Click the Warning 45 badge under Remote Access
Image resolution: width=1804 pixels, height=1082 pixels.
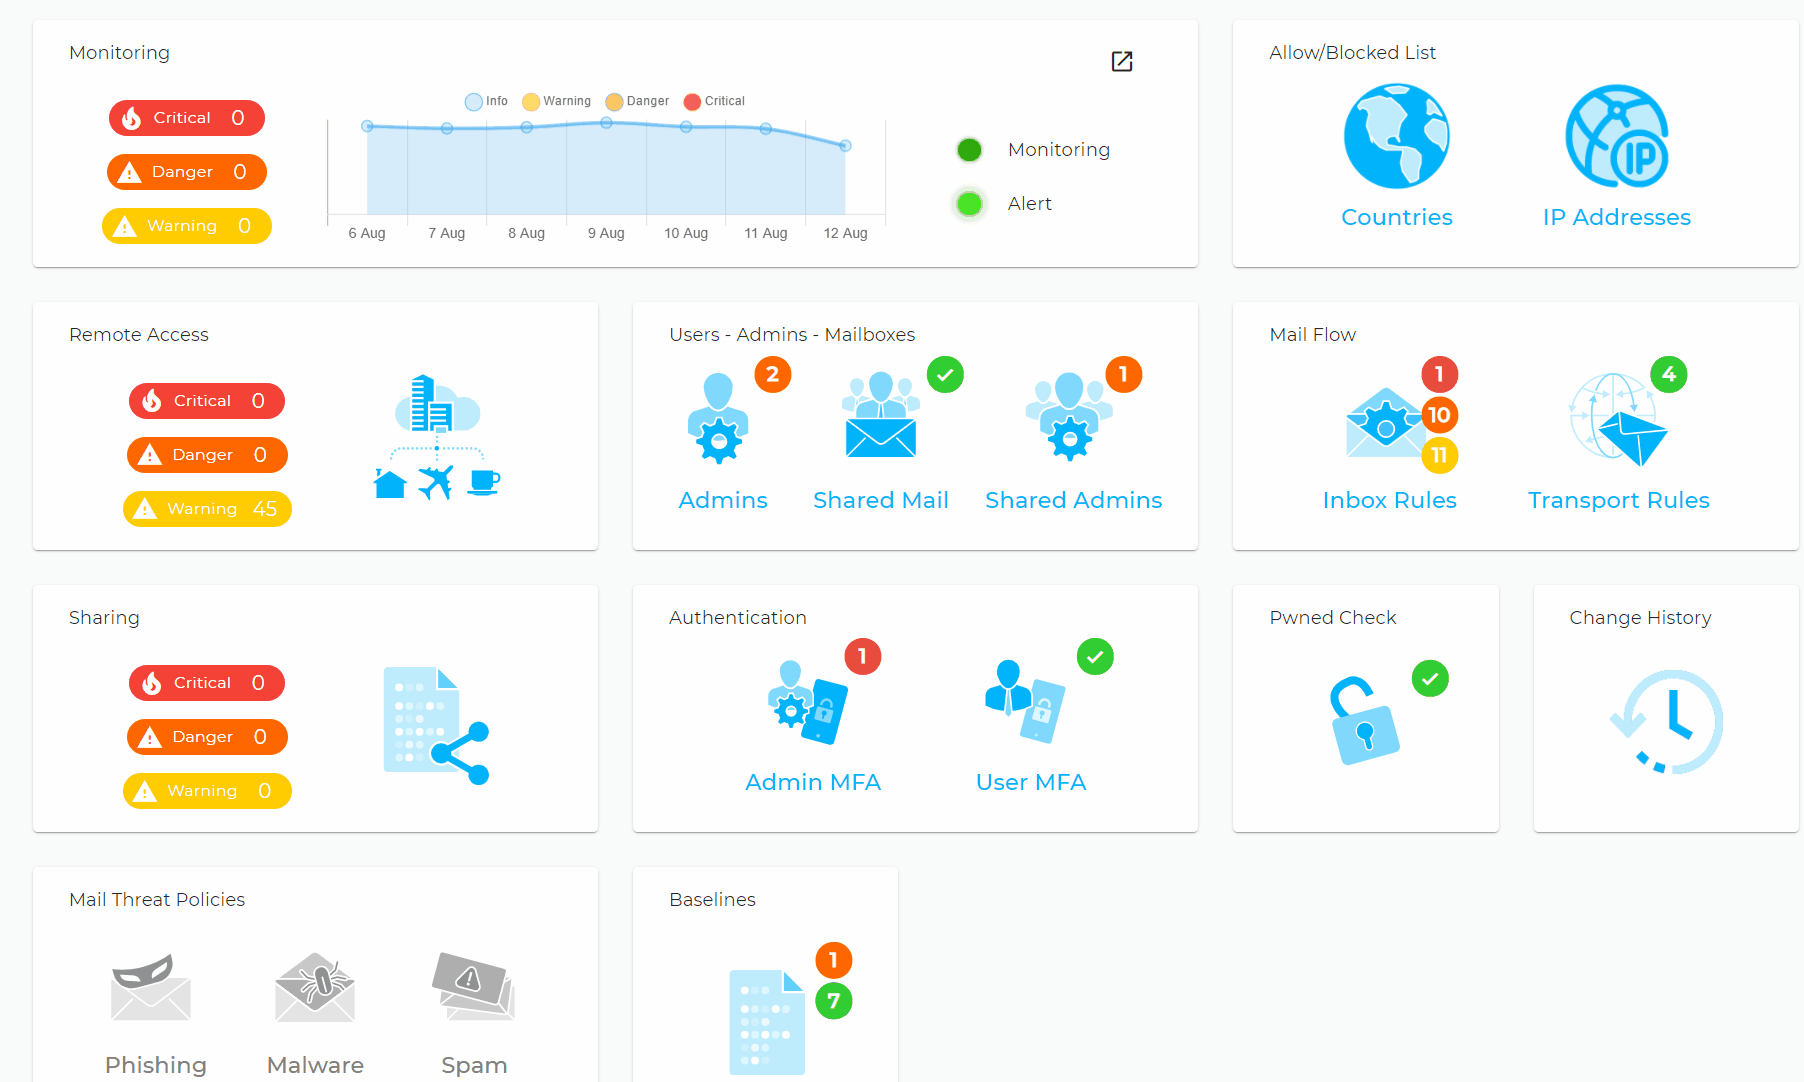(x=206, y=508)
